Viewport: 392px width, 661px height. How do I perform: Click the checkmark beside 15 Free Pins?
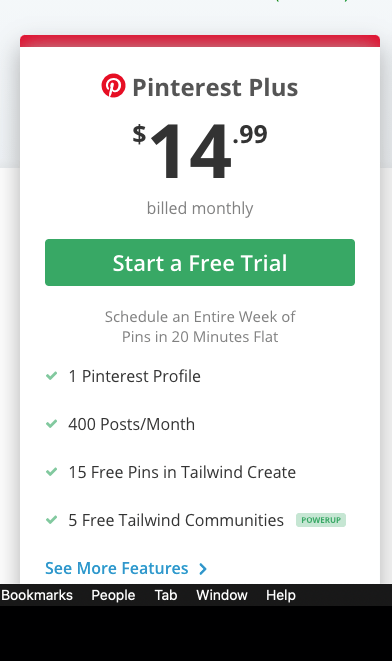click(x=51, y=472)
